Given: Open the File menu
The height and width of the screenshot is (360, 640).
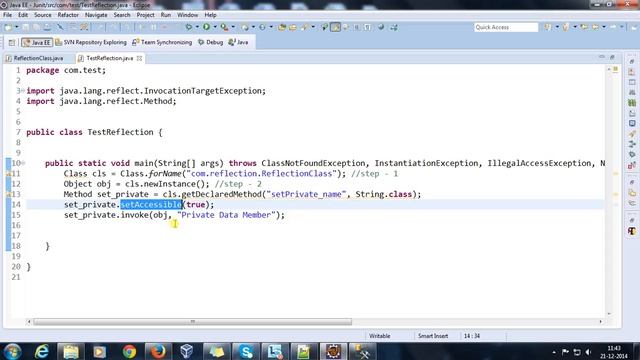Looking at the screenshot, I should [7, 15].
